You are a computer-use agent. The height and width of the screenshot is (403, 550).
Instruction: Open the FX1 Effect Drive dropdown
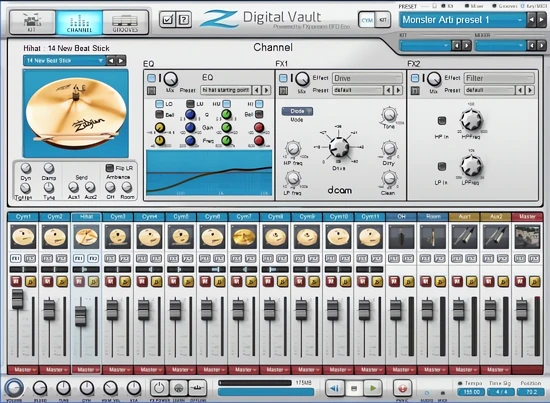tap(367, 78)
